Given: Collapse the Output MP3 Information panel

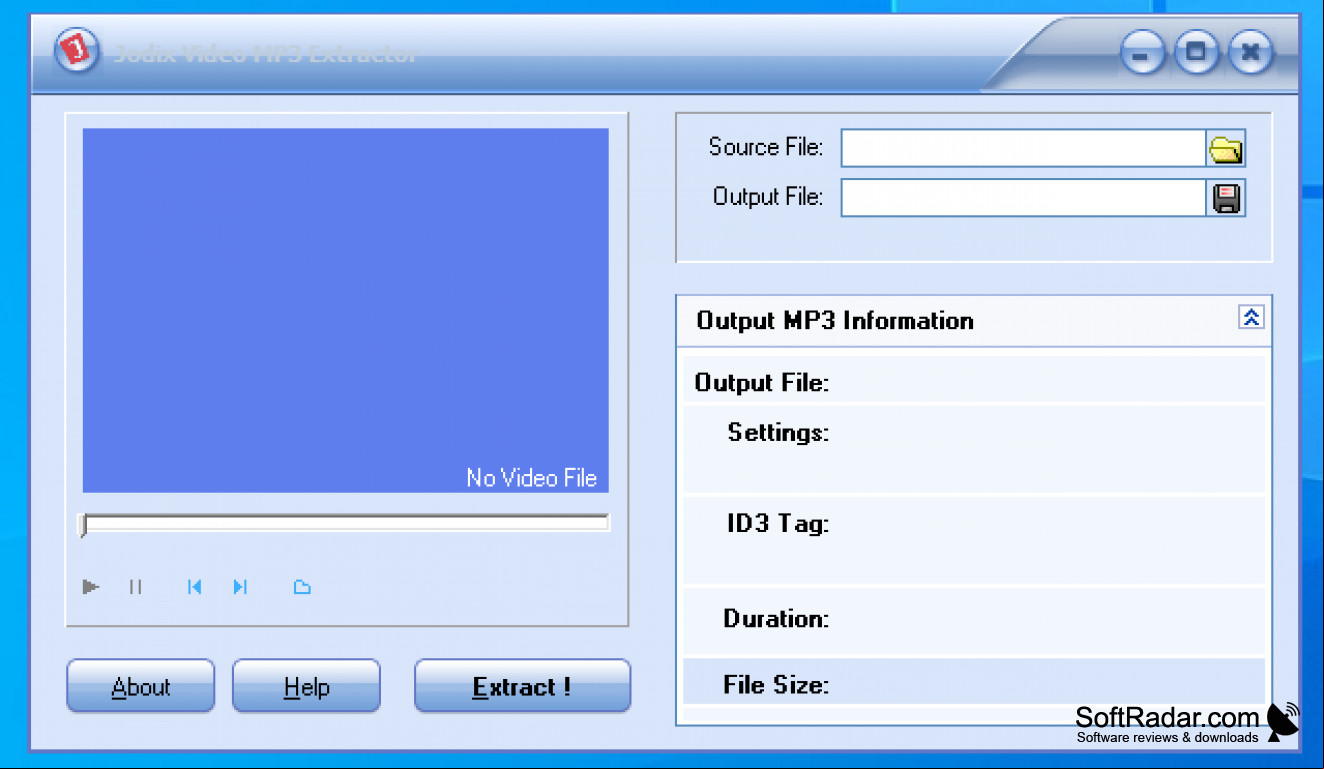Looking at the screenshot, I should pyautogui.click(x=1251, y=317).
